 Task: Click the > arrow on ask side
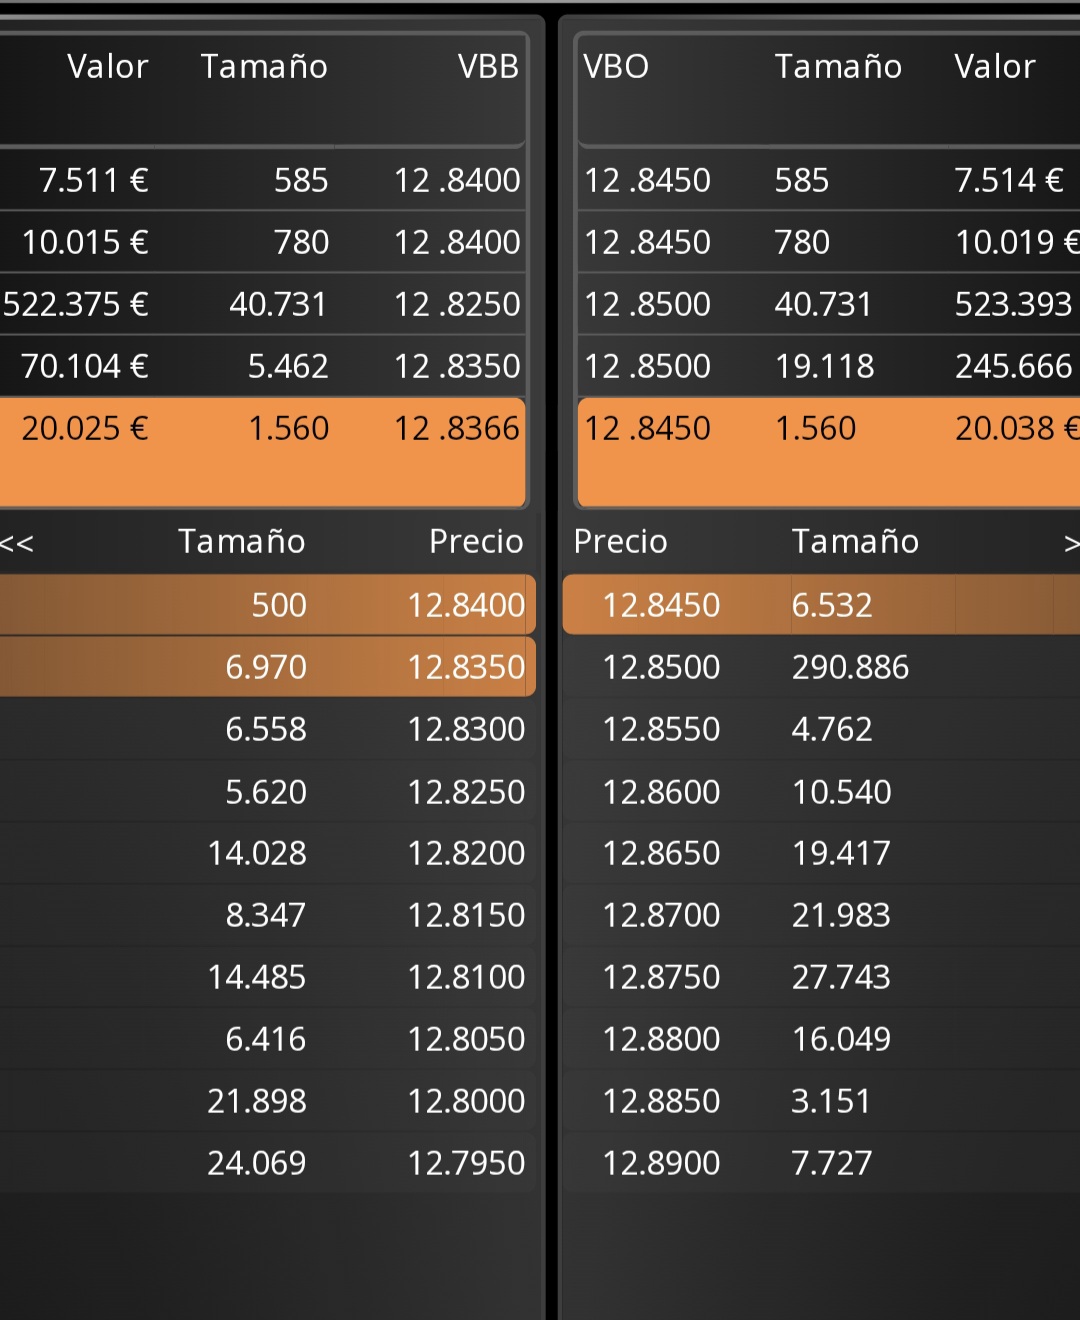(x=1071, y=543)
